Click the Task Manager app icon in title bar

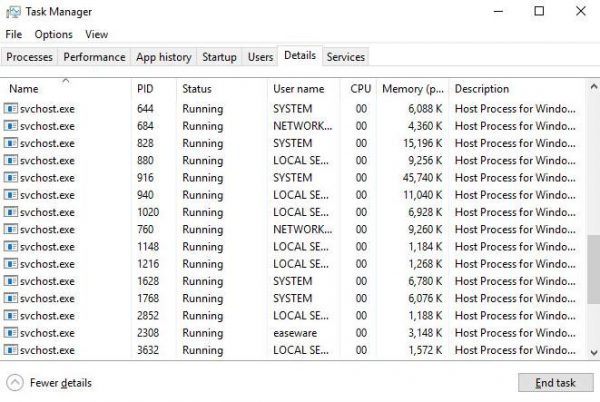pos(12,12)
